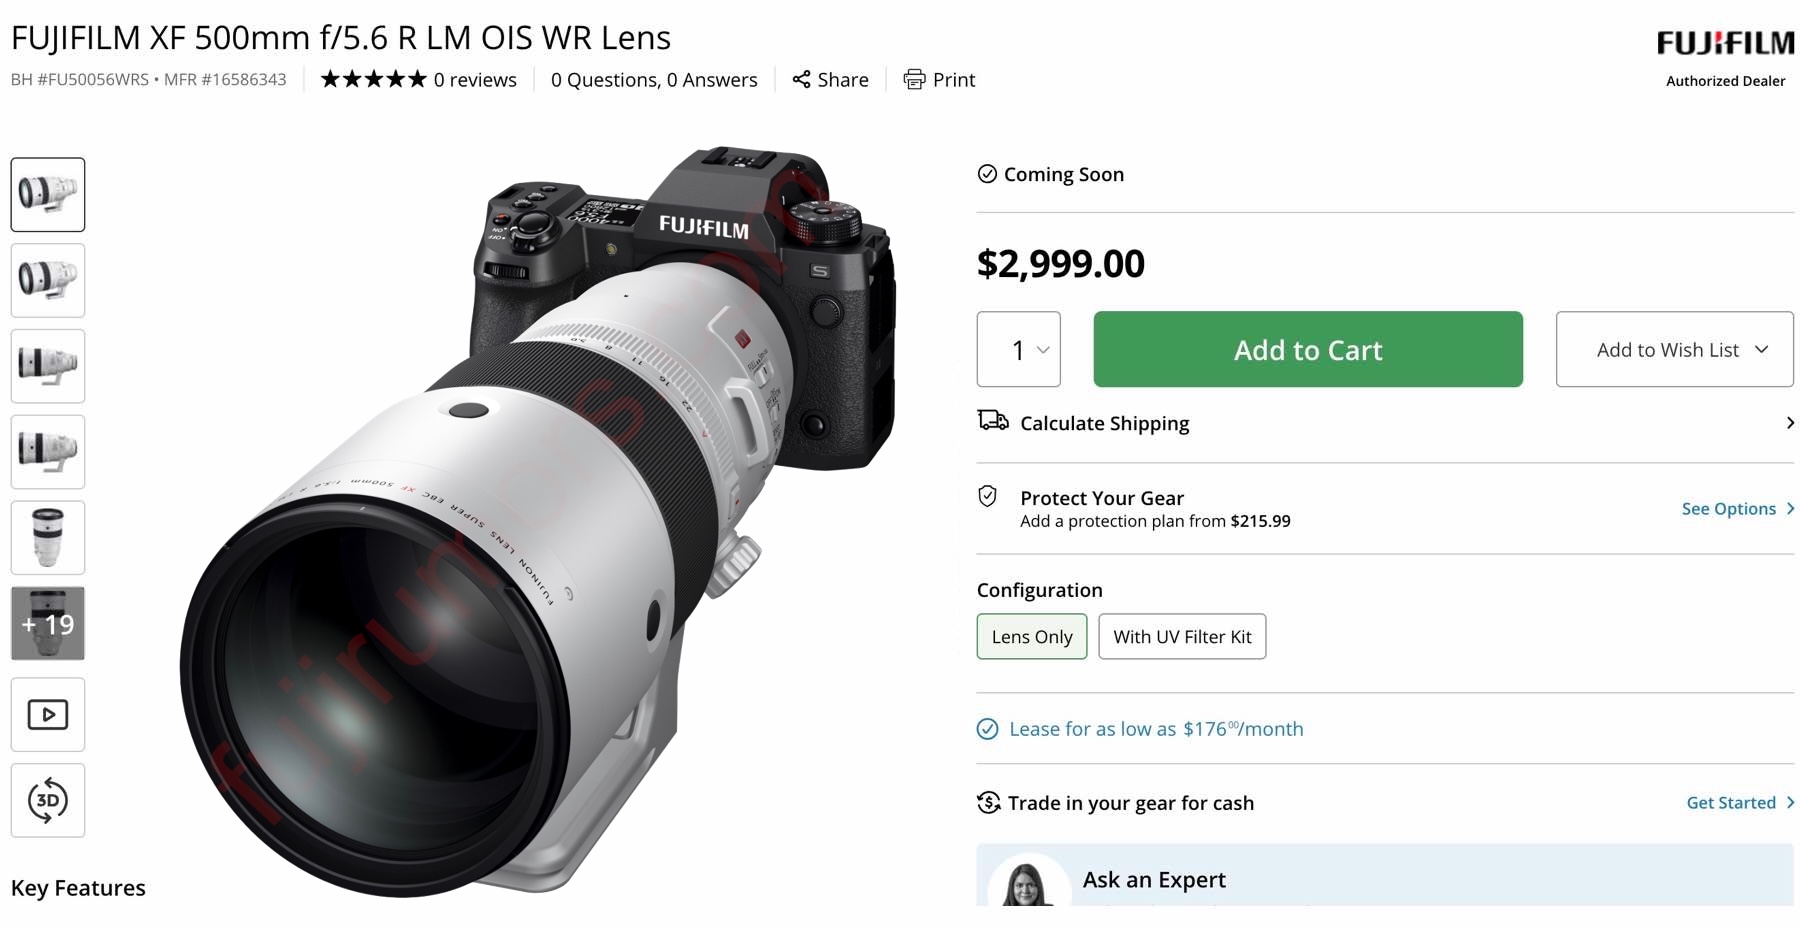
Task: Open the product video player icon
Action: pyautogui.click(x=48, y=715)
